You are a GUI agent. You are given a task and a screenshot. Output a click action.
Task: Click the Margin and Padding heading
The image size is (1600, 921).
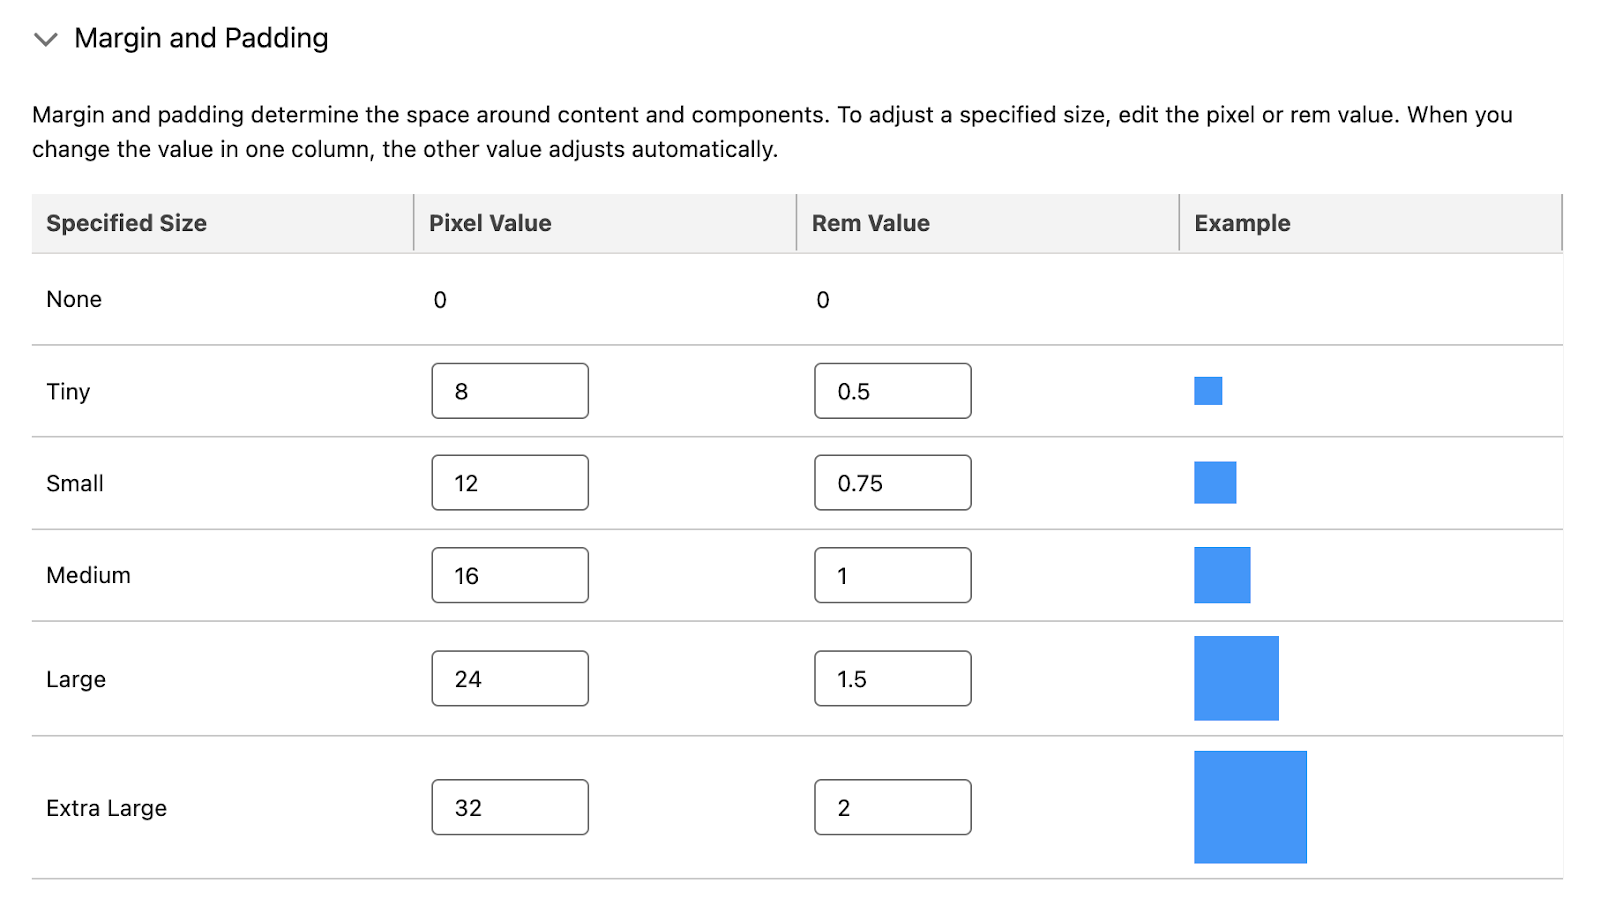pyautogui.click(x=201, y=38)
